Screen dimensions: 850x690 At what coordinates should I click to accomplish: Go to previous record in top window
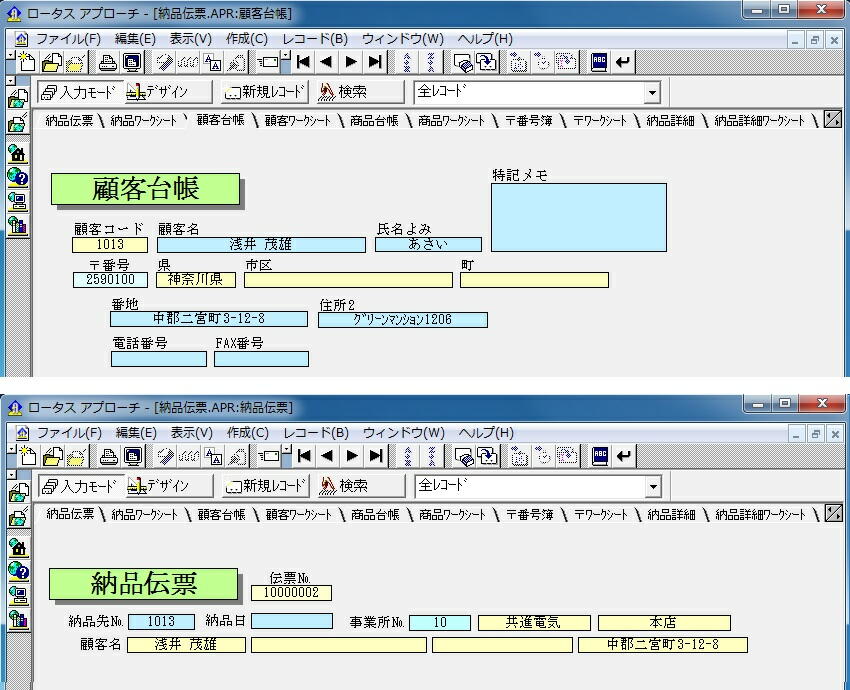click(x=326, y=62)
